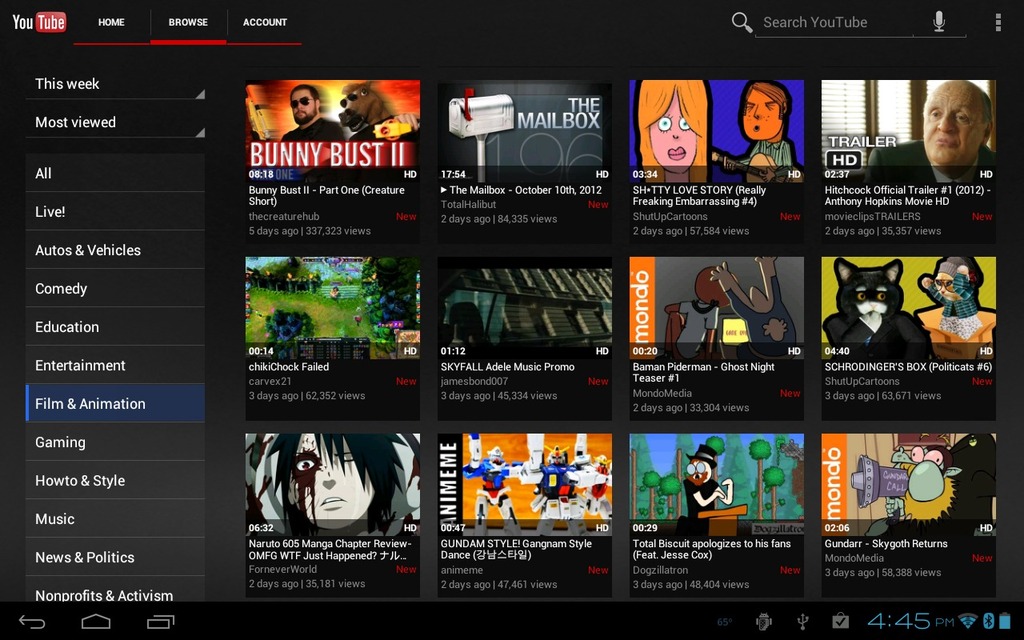Click the 'Gundarr - Skygoth Returns' title
This screenshot has height=640, width=1024.
[x=886, y=543]
